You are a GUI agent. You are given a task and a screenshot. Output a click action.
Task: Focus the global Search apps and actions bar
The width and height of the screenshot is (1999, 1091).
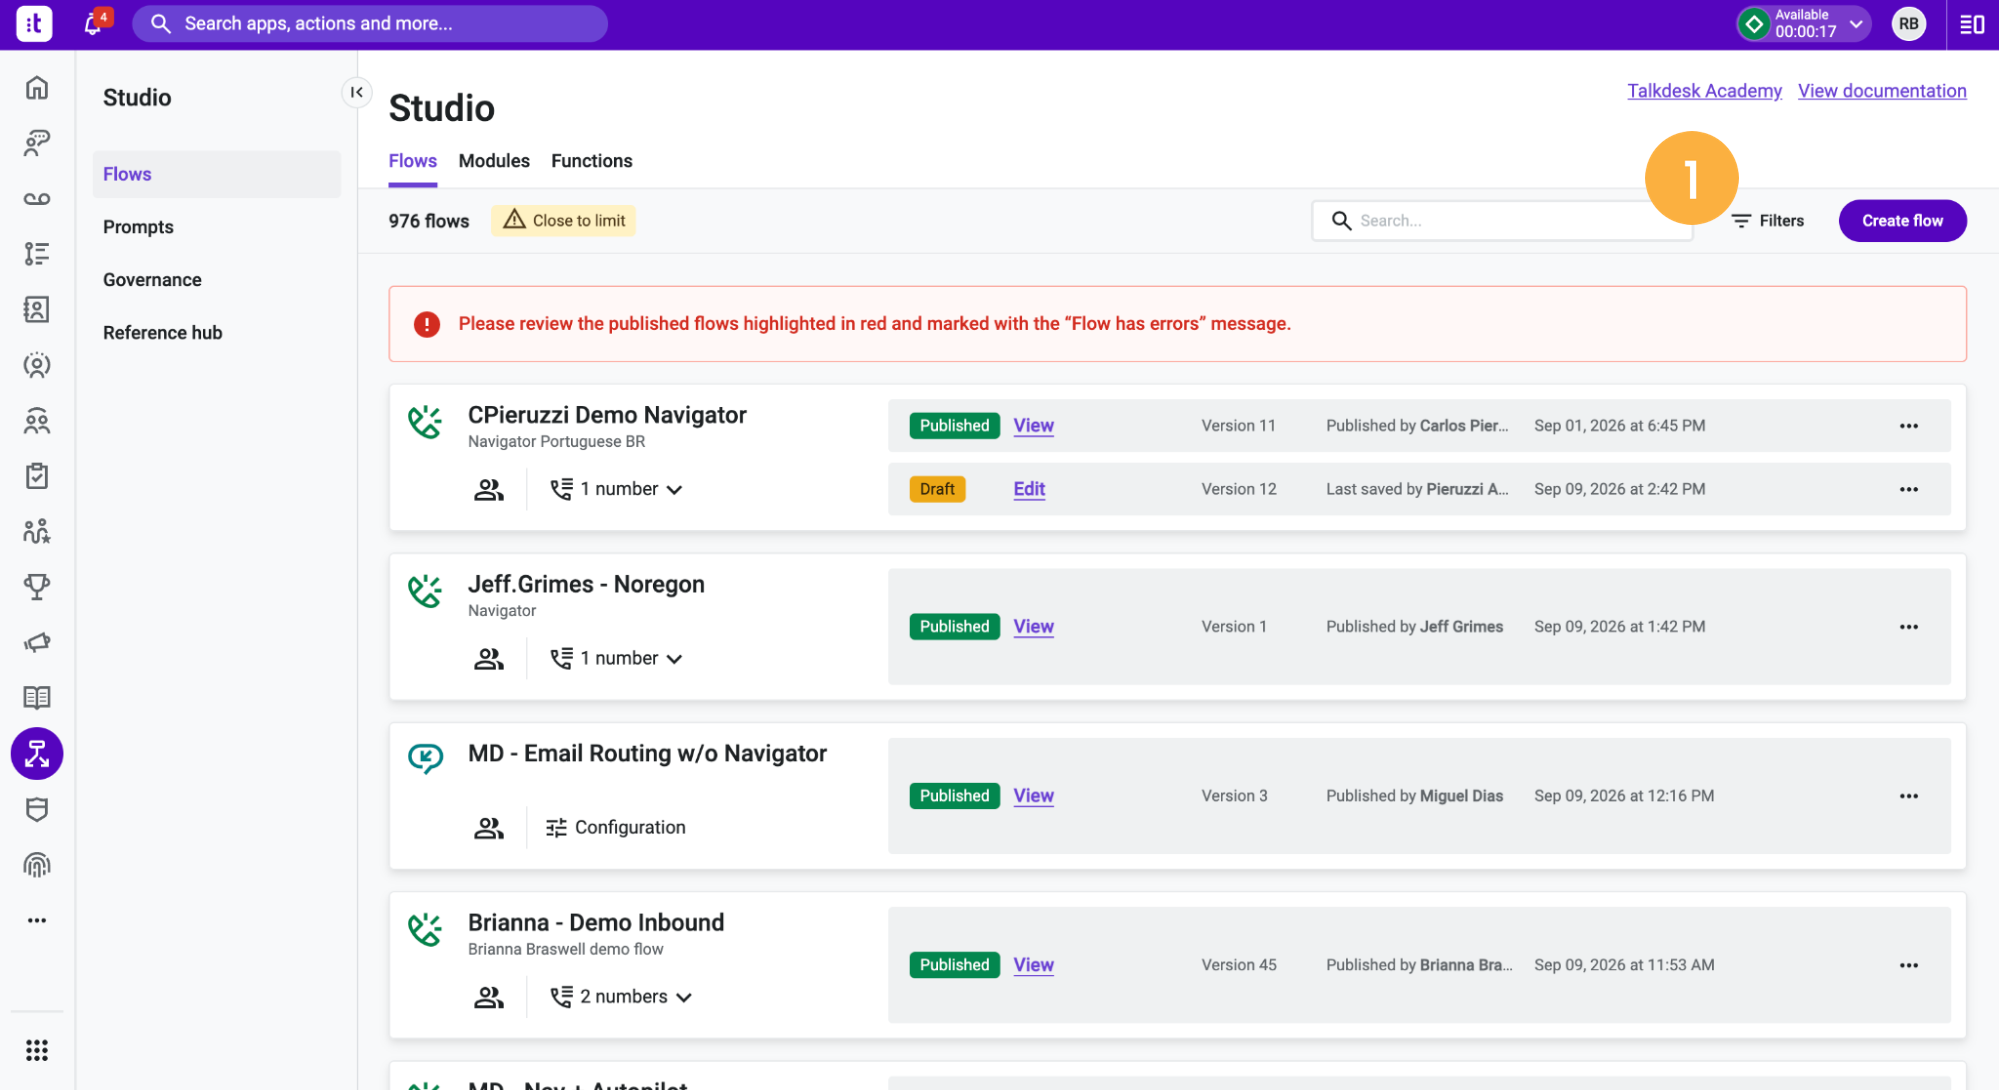[x=370, y=24]
